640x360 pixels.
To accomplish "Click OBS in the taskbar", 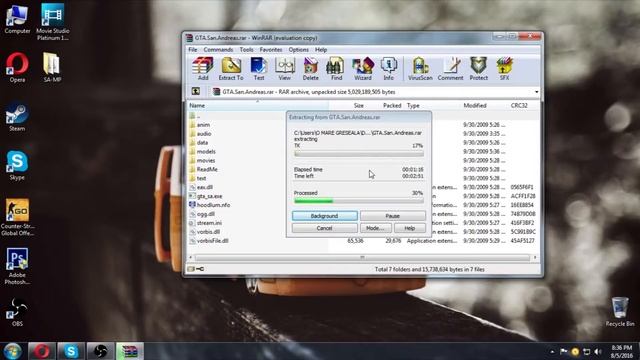I will (x=100, y=351).
